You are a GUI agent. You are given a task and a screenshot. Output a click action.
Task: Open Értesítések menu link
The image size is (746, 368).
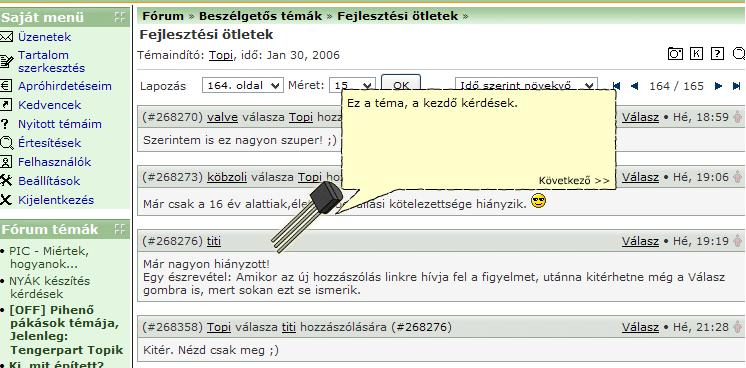point(49,143)
